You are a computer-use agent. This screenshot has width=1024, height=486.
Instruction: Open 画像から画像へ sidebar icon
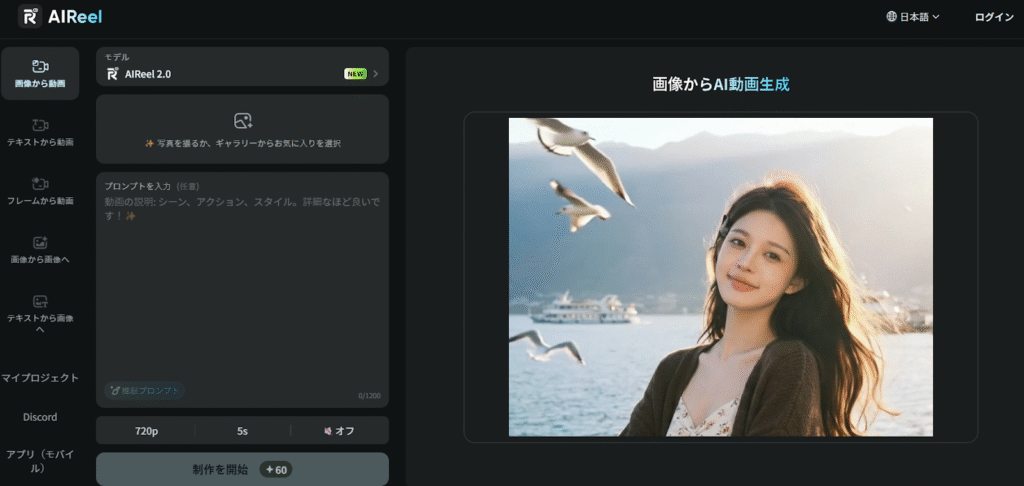pos(40,242)
